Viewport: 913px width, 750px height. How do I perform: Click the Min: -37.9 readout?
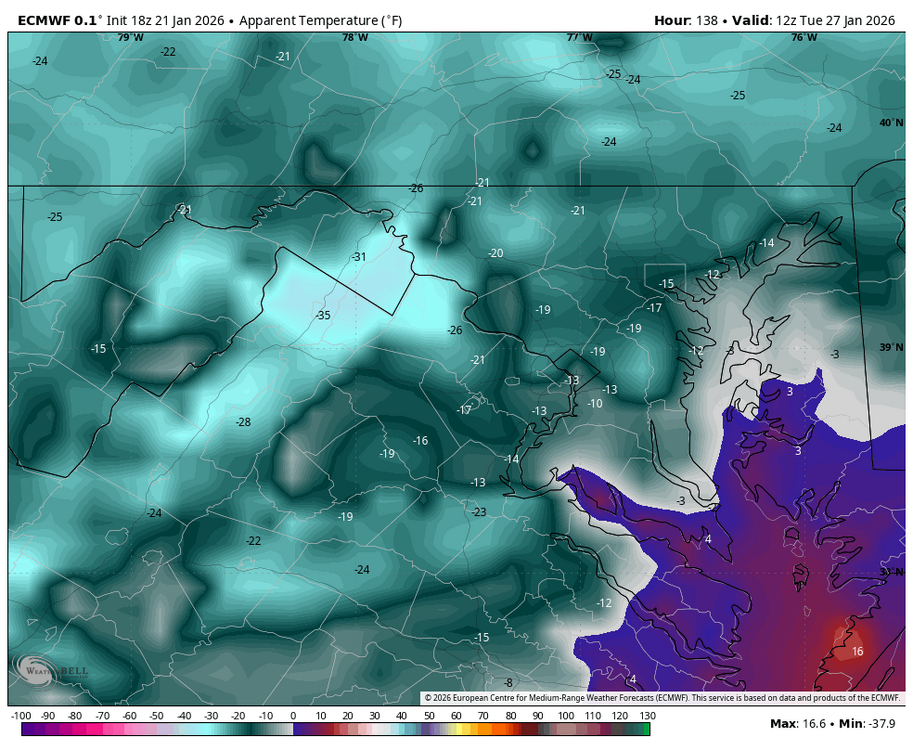(x=868, y=723)
